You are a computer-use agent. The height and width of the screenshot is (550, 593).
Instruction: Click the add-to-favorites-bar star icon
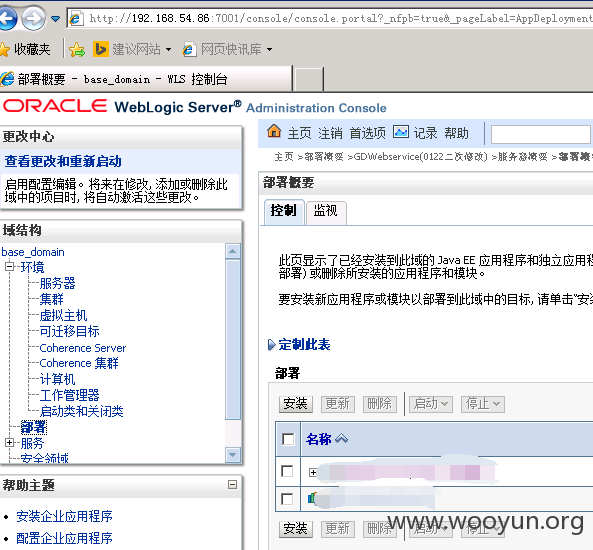[77, 49]
